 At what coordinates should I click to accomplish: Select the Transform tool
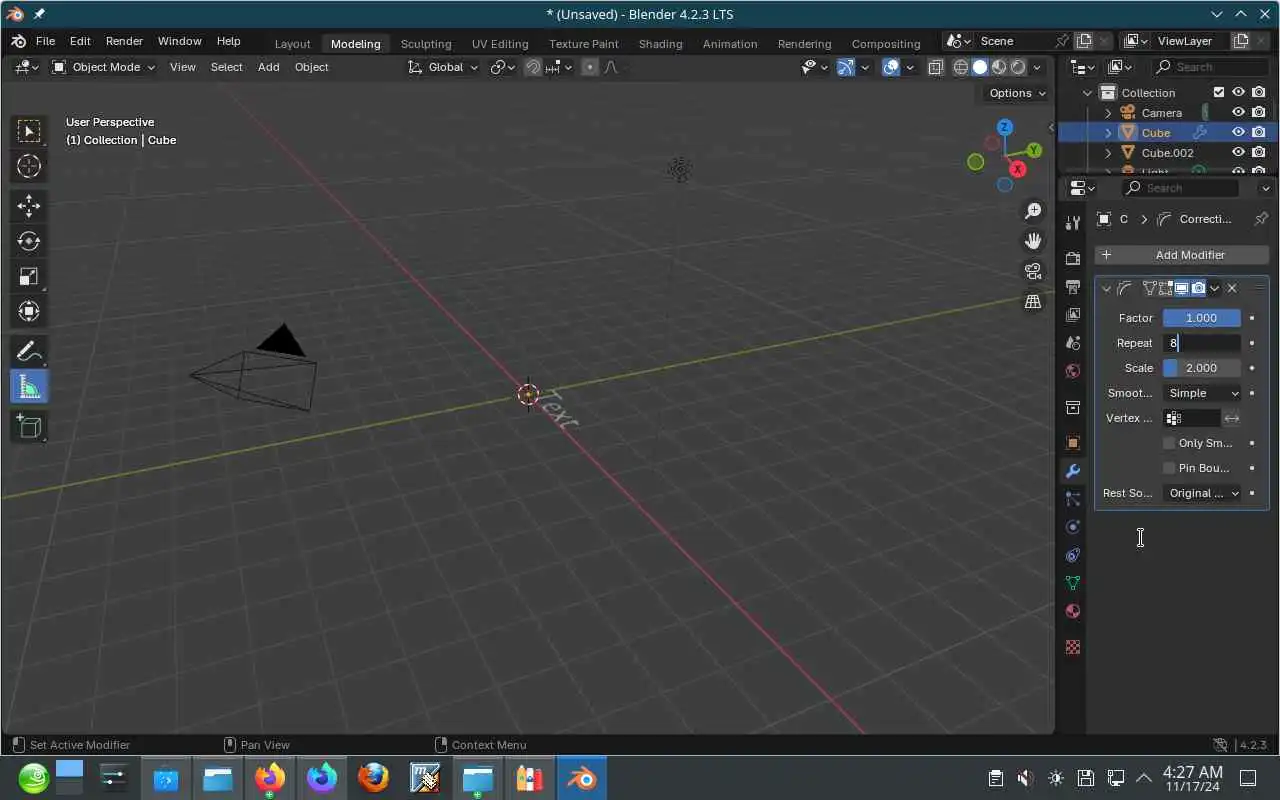click(x=29, y=311)
